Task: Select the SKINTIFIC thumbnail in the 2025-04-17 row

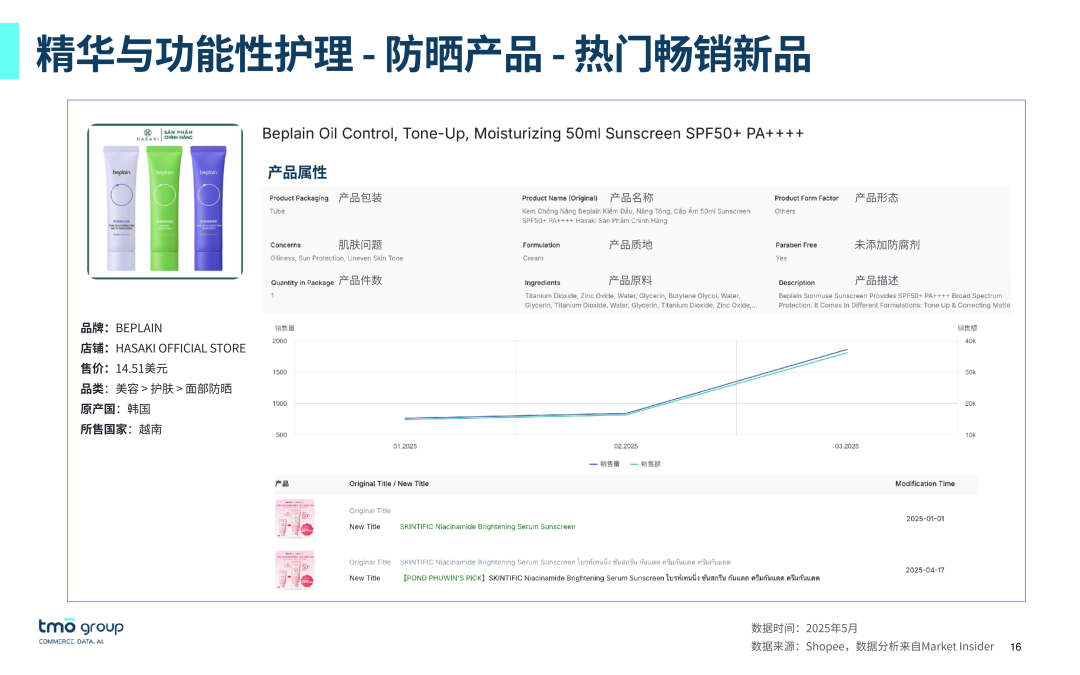Action: (295, 570)
